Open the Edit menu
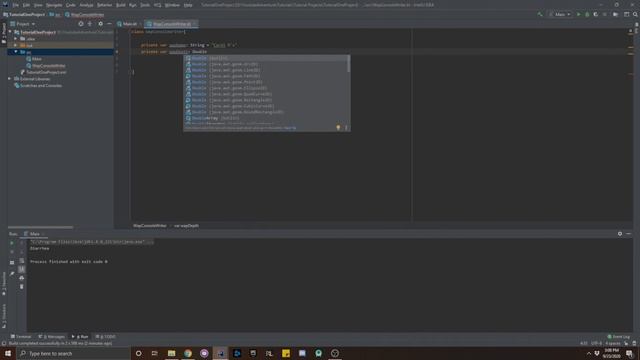This screenshot has width=640, height=360. tap(27, 5)
